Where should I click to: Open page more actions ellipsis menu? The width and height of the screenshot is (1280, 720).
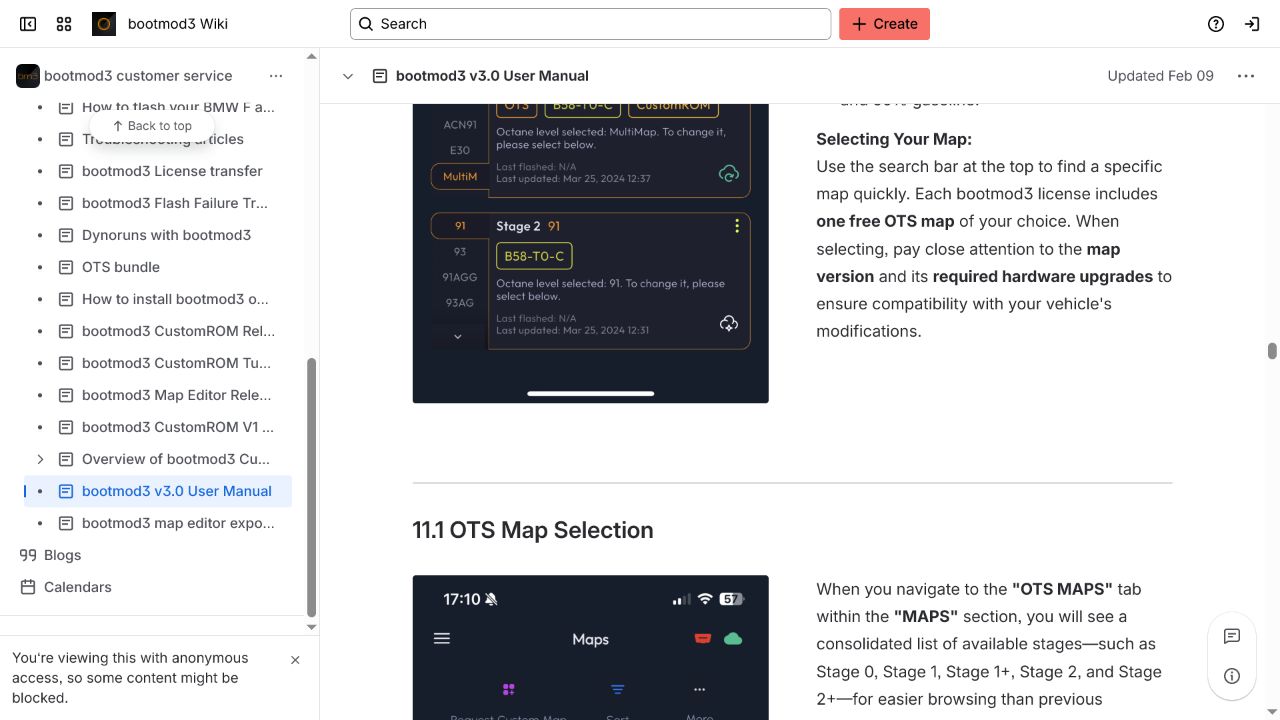pos(1246,76)
